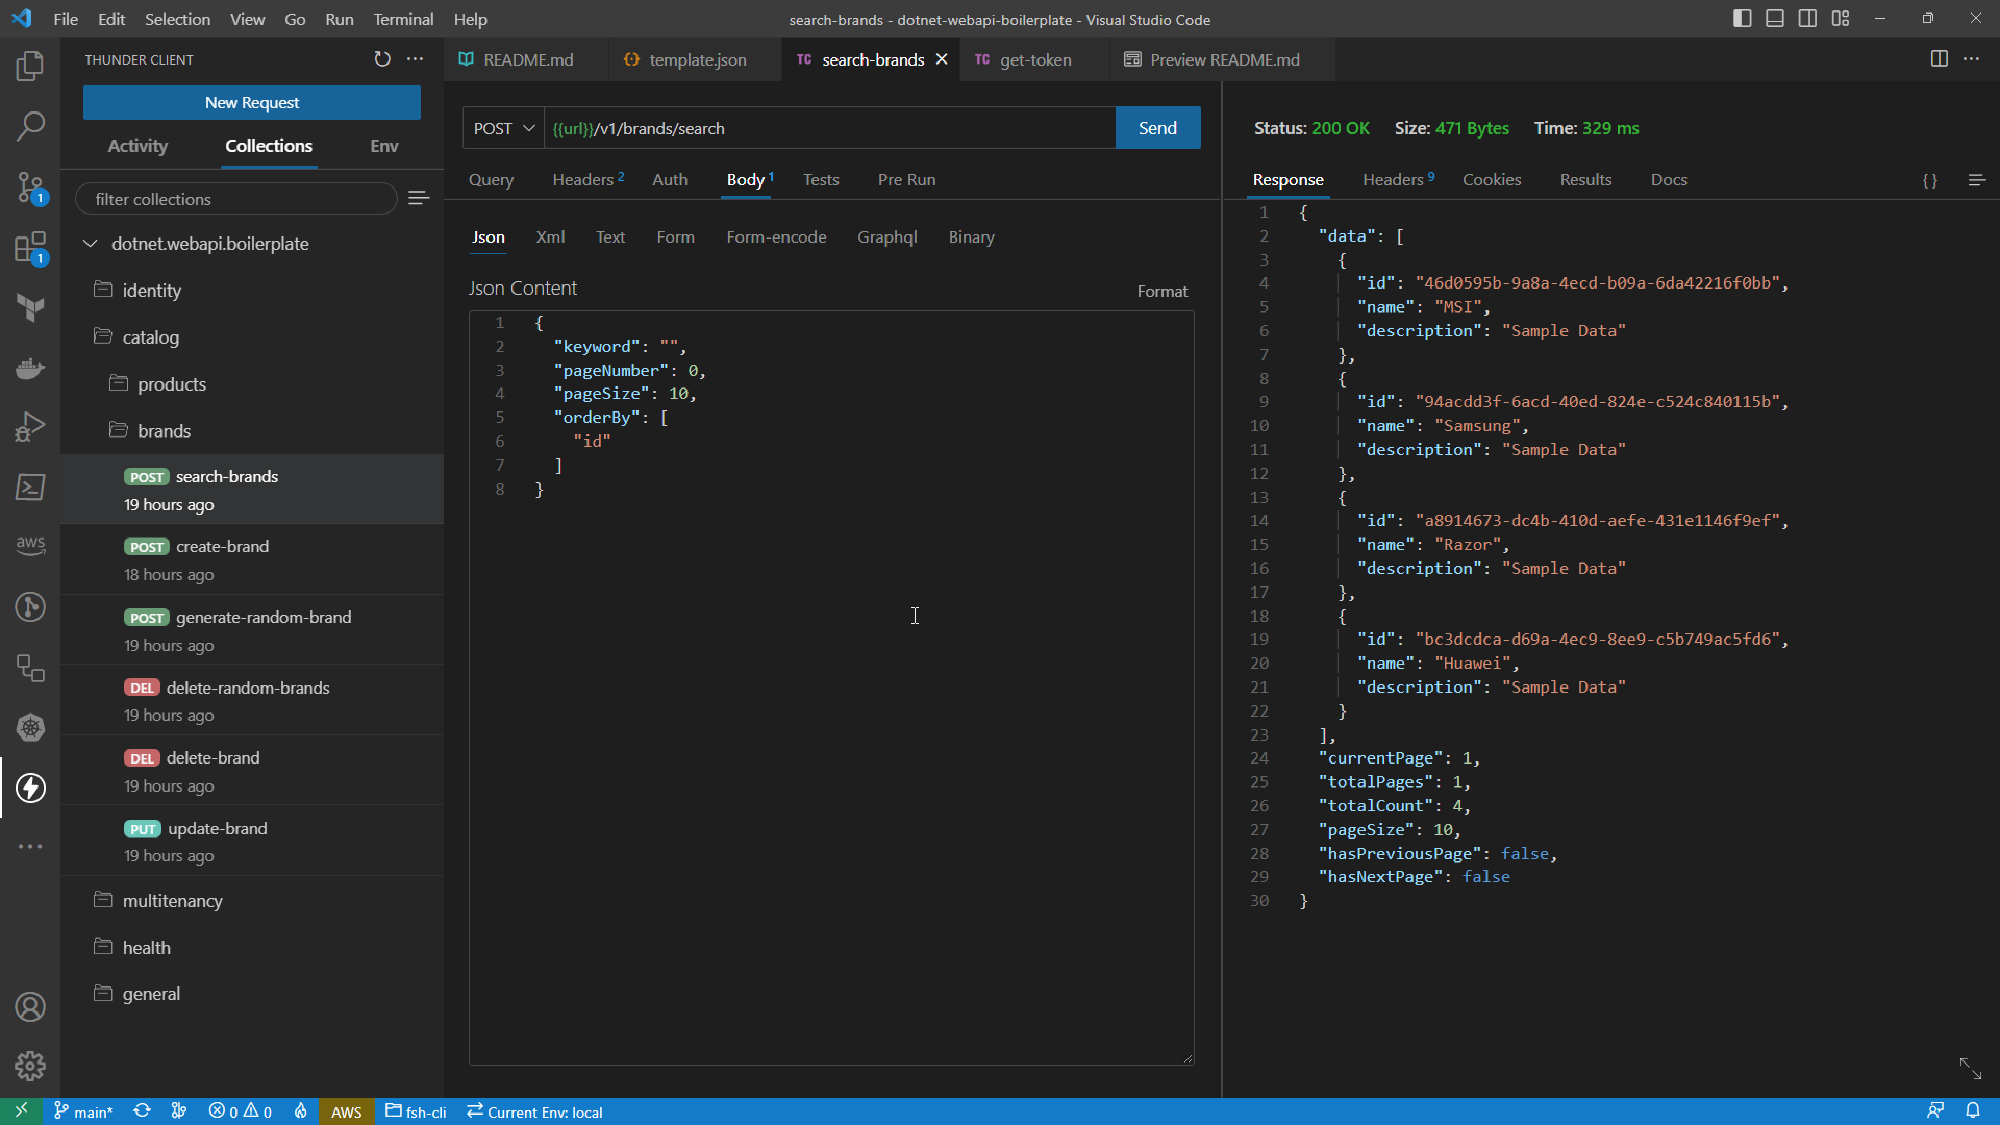
Task: Click the refresh icon in Thunder Client
Action: point(382,60)
